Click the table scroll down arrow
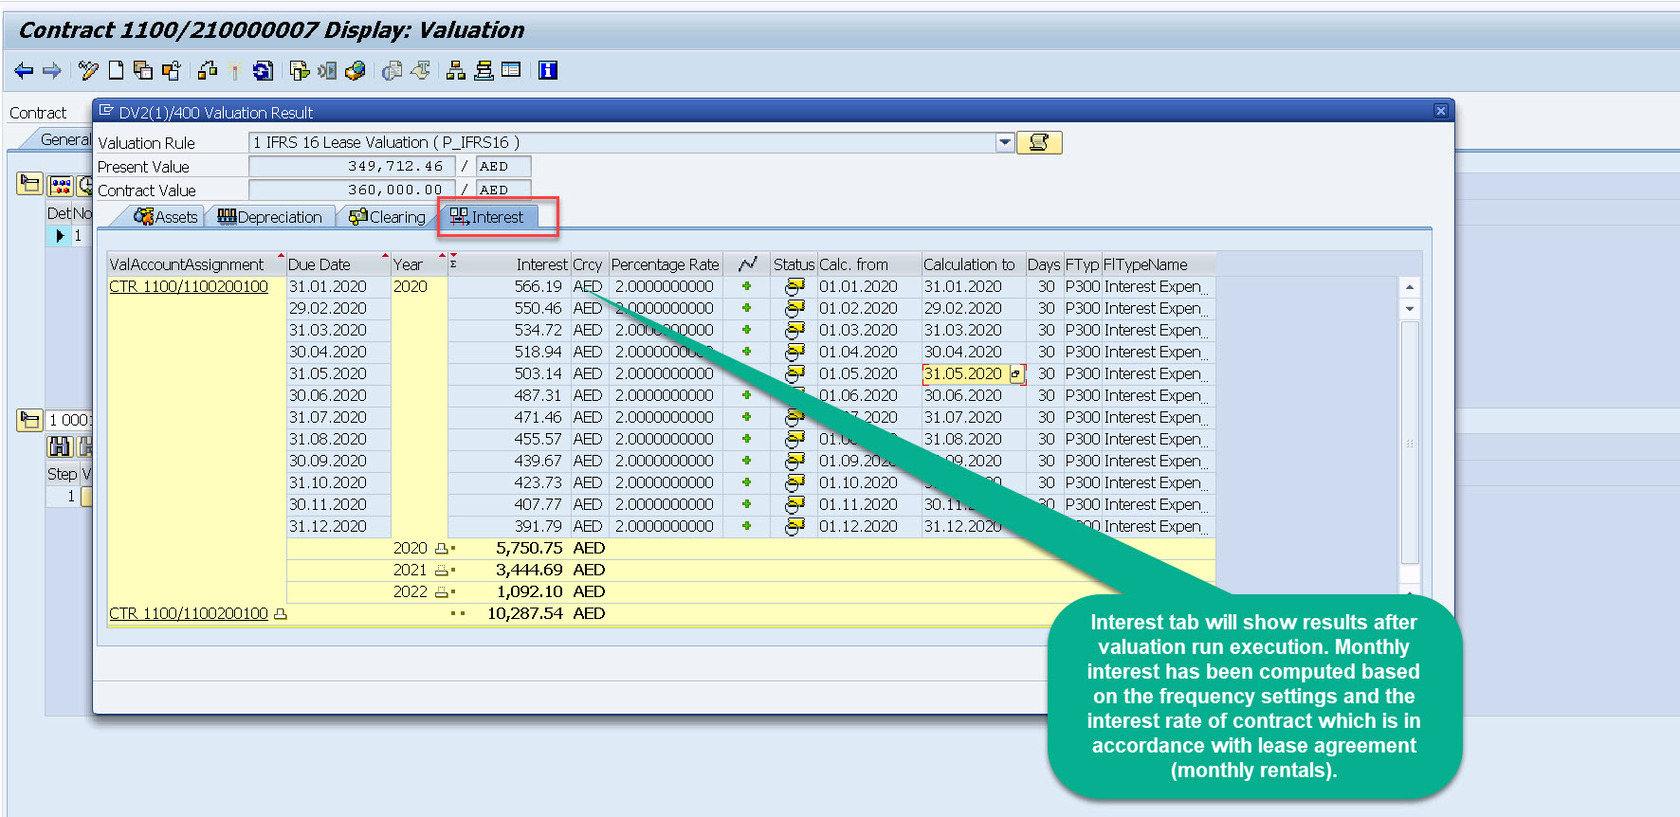The width and height of the screenshot is (1680, 817). [x=1410, y=309]
